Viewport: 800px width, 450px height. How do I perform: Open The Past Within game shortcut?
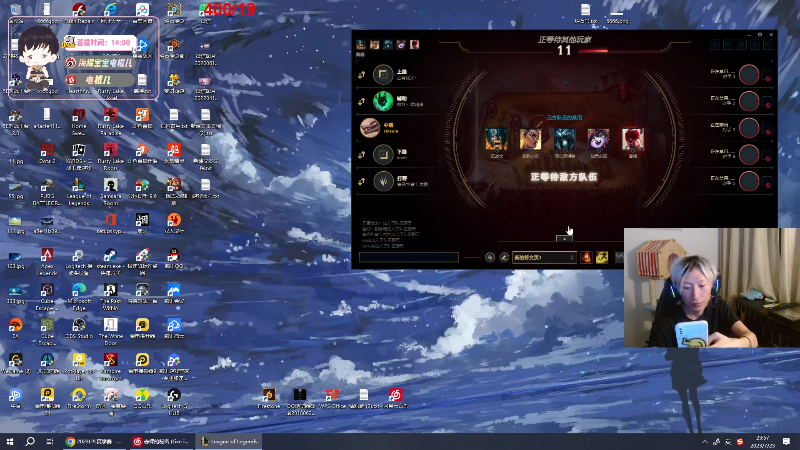coord(111,296)
